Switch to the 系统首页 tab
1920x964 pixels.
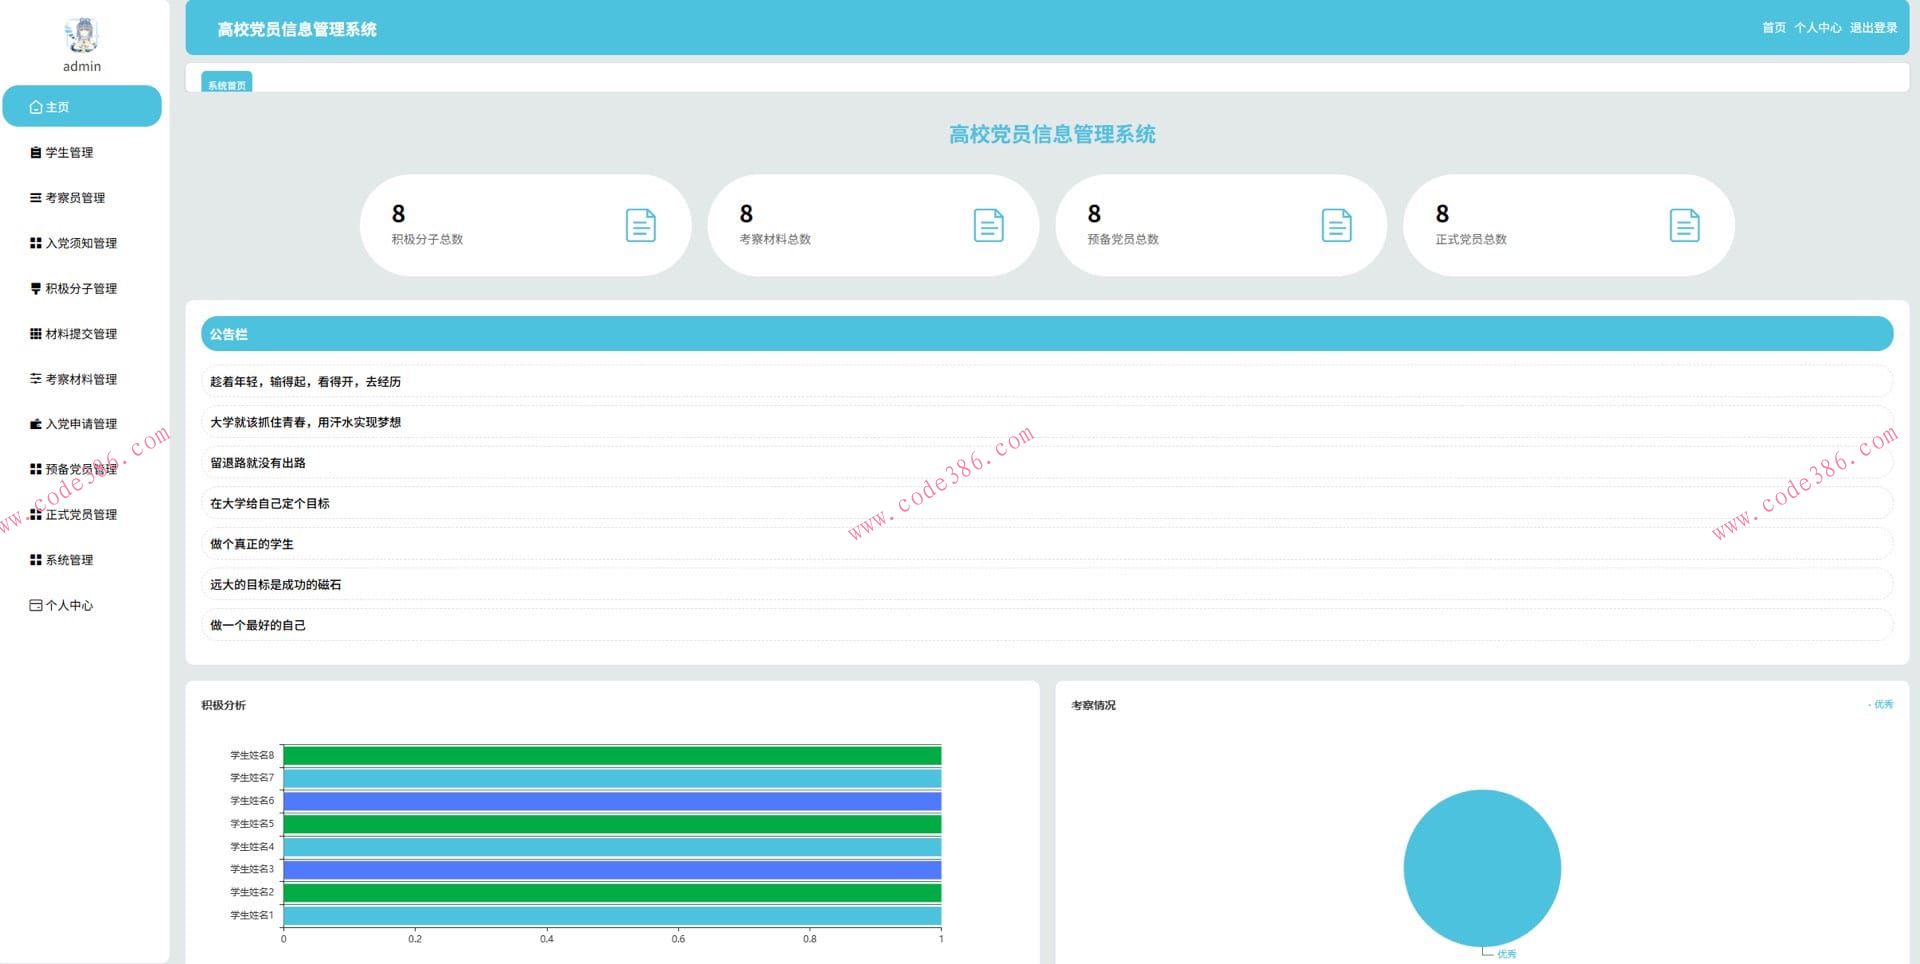coord(227,83)
